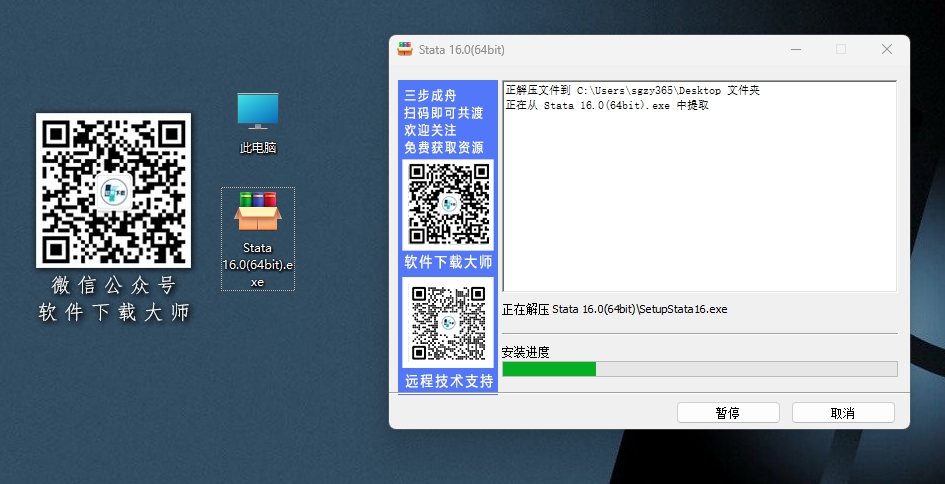This screenshot has height=484, width=945.
Task: Click the green 安装进度 progress bar
Action: pyautogui.click(x=700, y=369)
